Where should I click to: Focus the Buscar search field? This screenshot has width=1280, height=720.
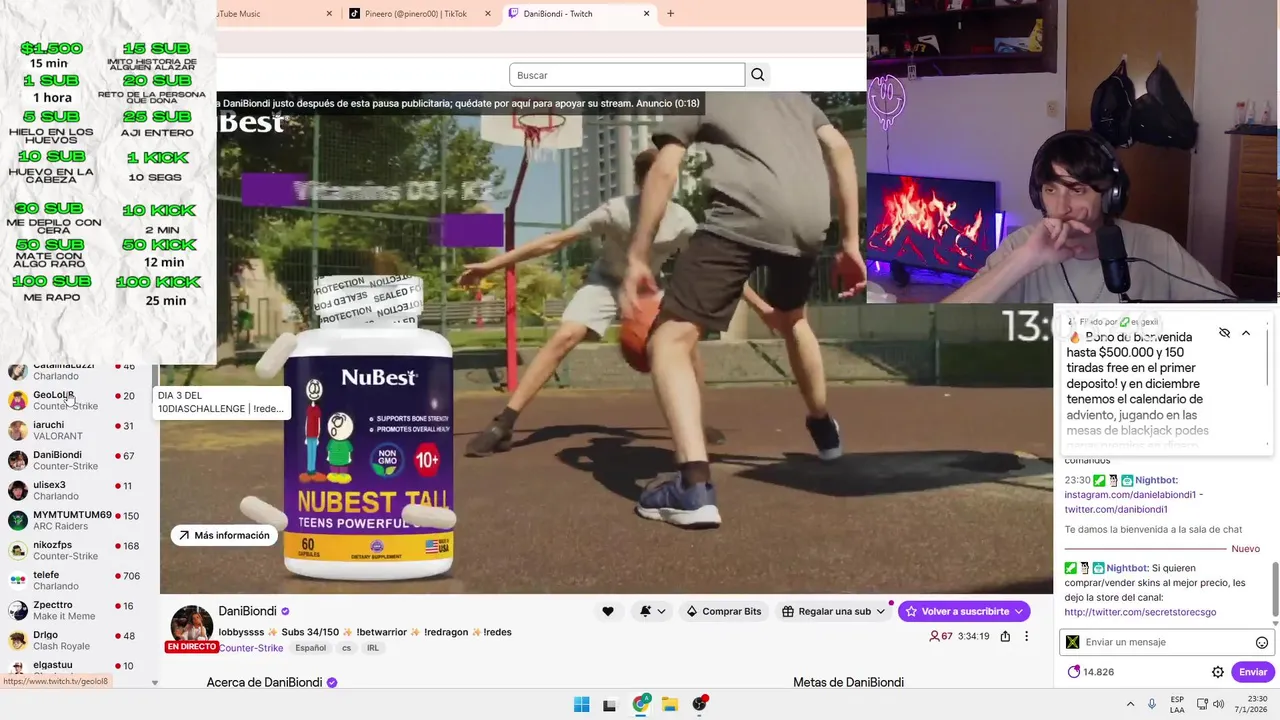point(627,75)
